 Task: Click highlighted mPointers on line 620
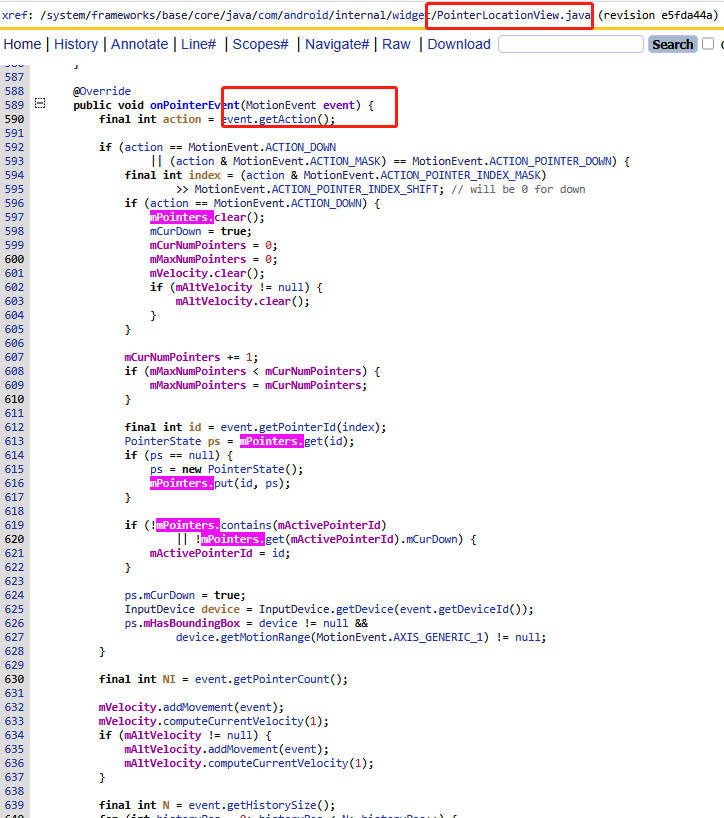click(x=233, y=539)
